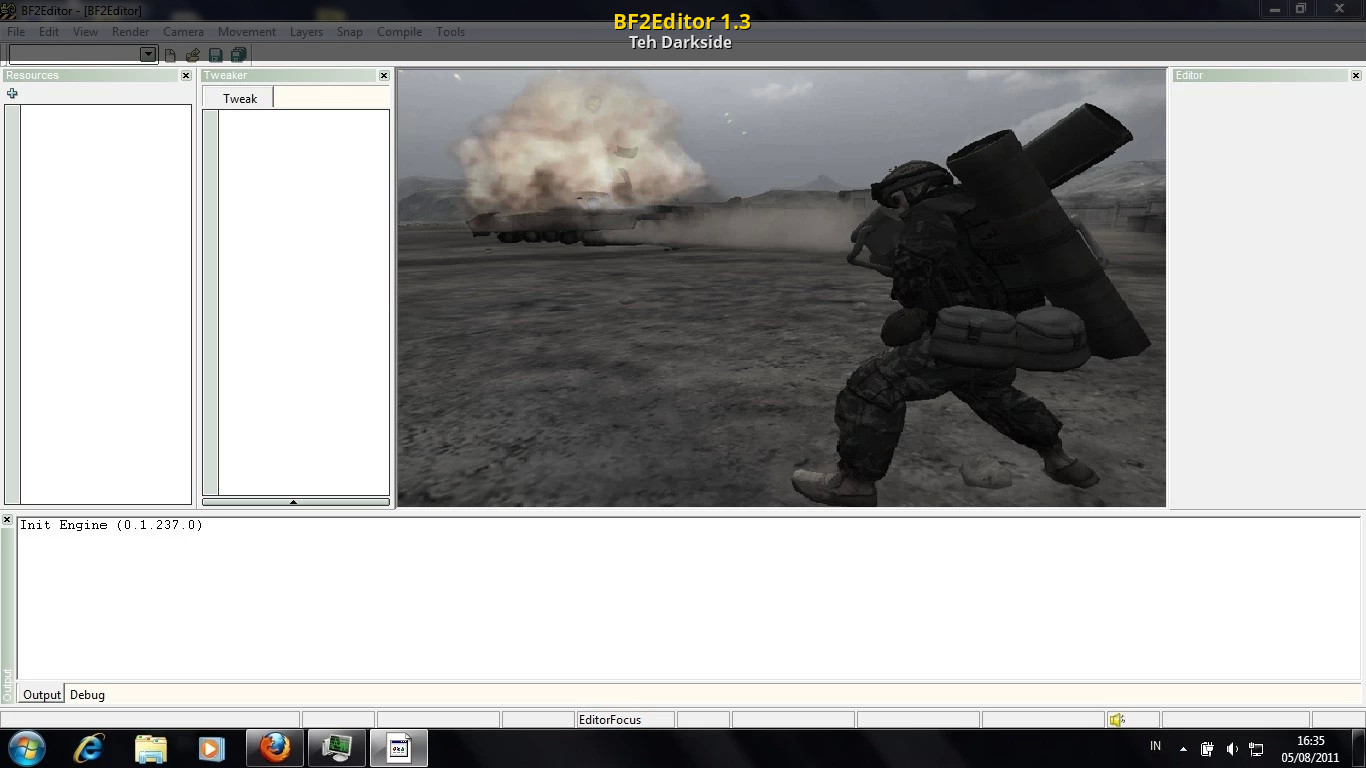
Task: Close the Resources panel
Action: click(x=186, y=76)
